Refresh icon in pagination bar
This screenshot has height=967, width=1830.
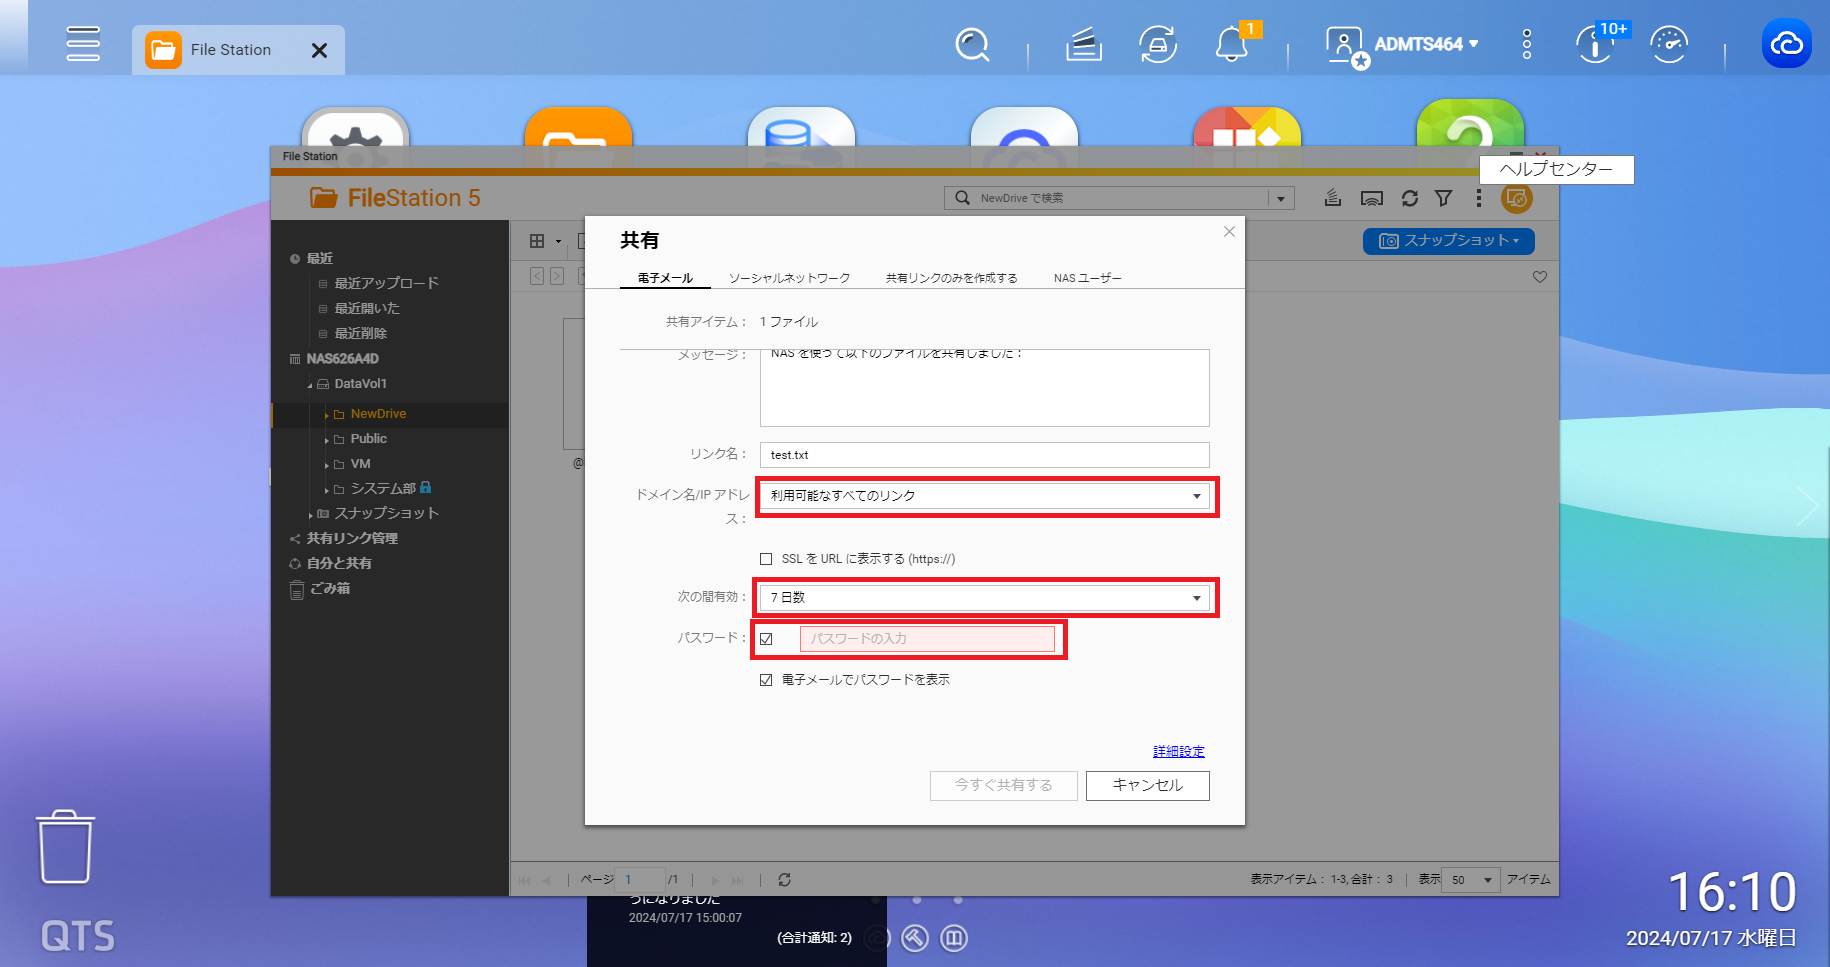coord(784,880)
